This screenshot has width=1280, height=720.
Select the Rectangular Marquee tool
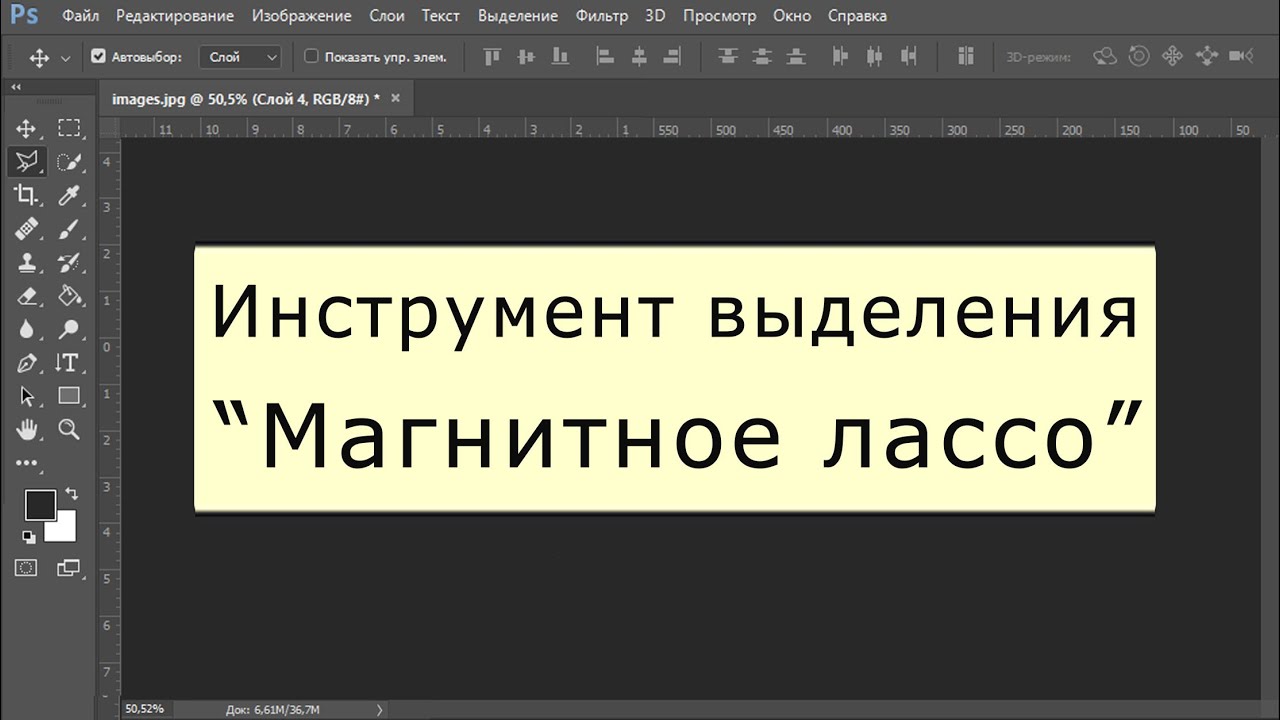pyautogui.click(x=69, y=128)
